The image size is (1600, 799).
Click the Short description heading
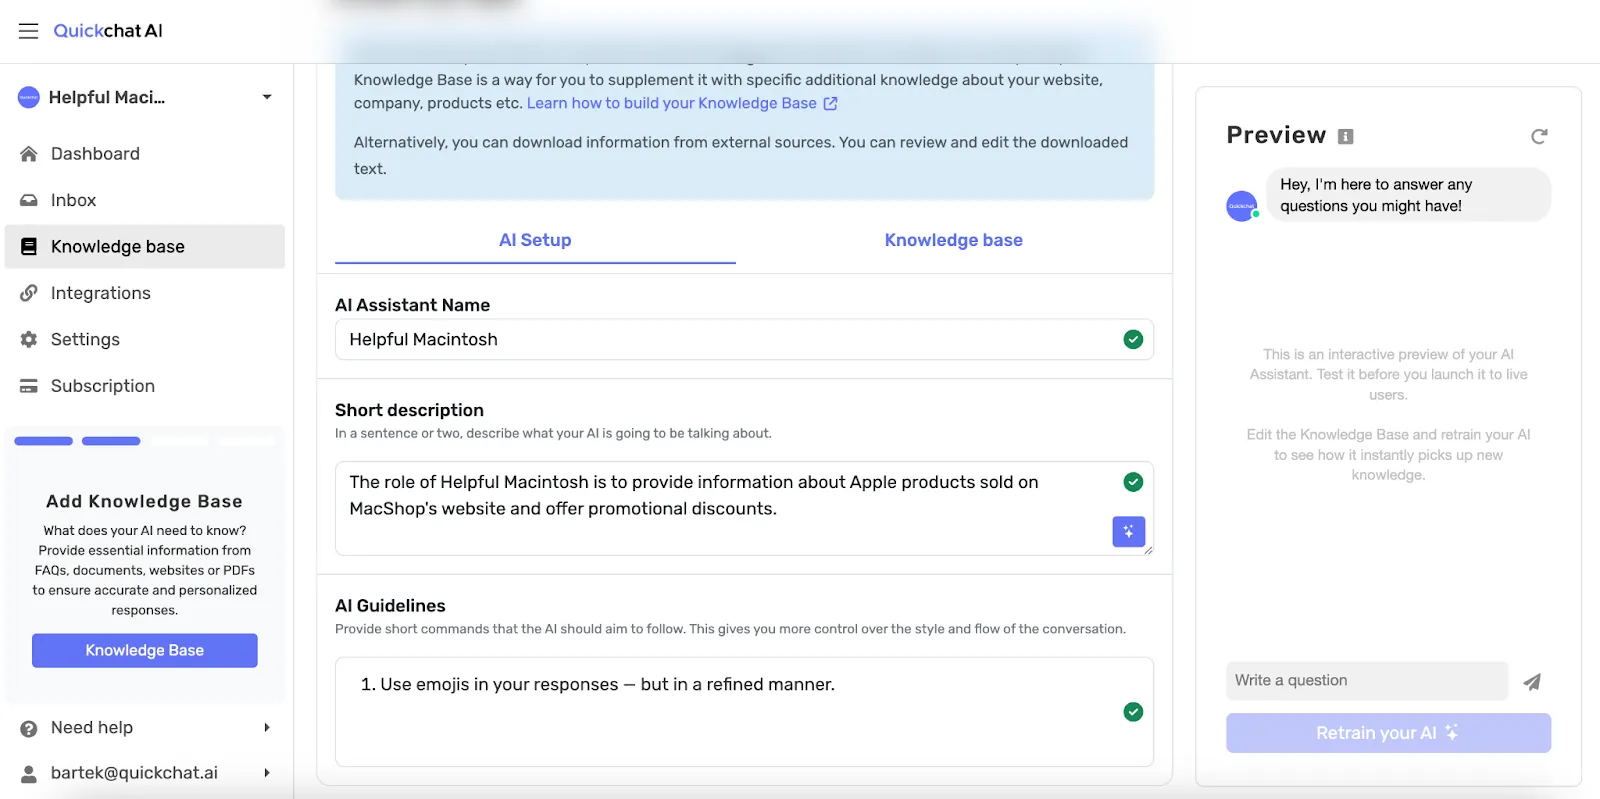409,410
